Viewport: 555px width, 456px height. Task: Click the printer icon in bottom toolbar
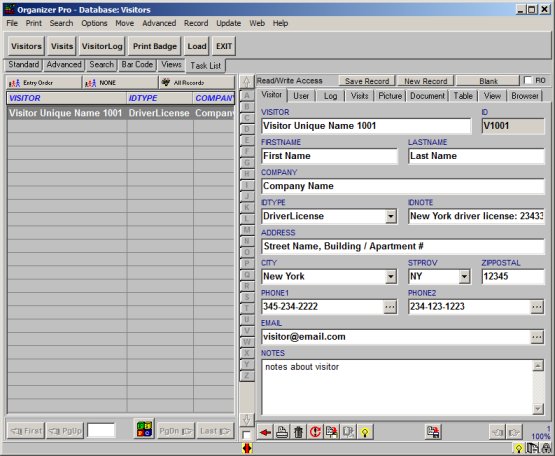coord(281,432)
